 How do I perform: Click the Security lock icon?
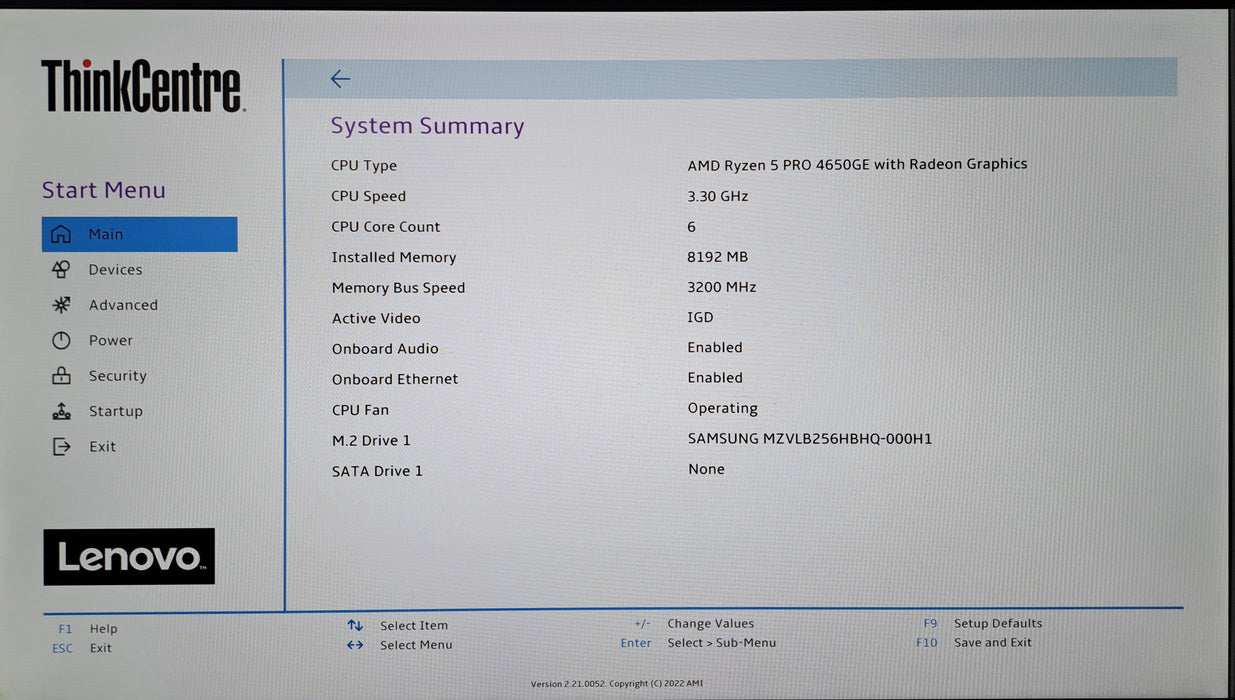coord(61,376)
